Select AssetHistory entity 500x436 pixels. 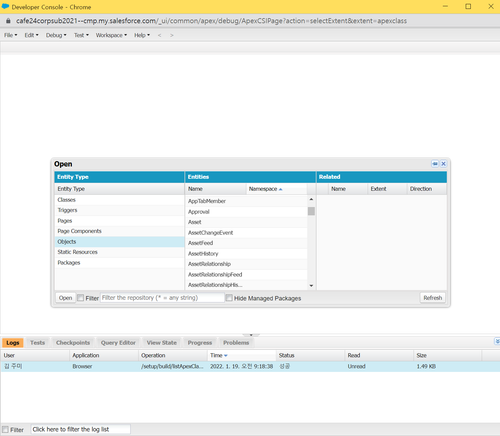pyautogui.click(x=246, y=254)
